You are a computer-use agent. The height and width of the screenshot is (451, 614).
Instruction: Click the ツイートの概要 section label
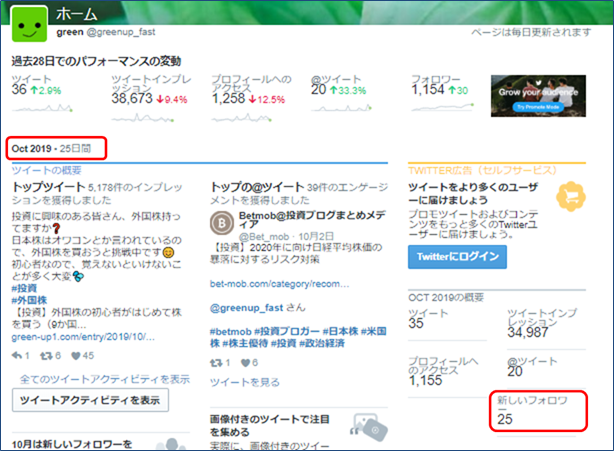[x=47, y=170]
